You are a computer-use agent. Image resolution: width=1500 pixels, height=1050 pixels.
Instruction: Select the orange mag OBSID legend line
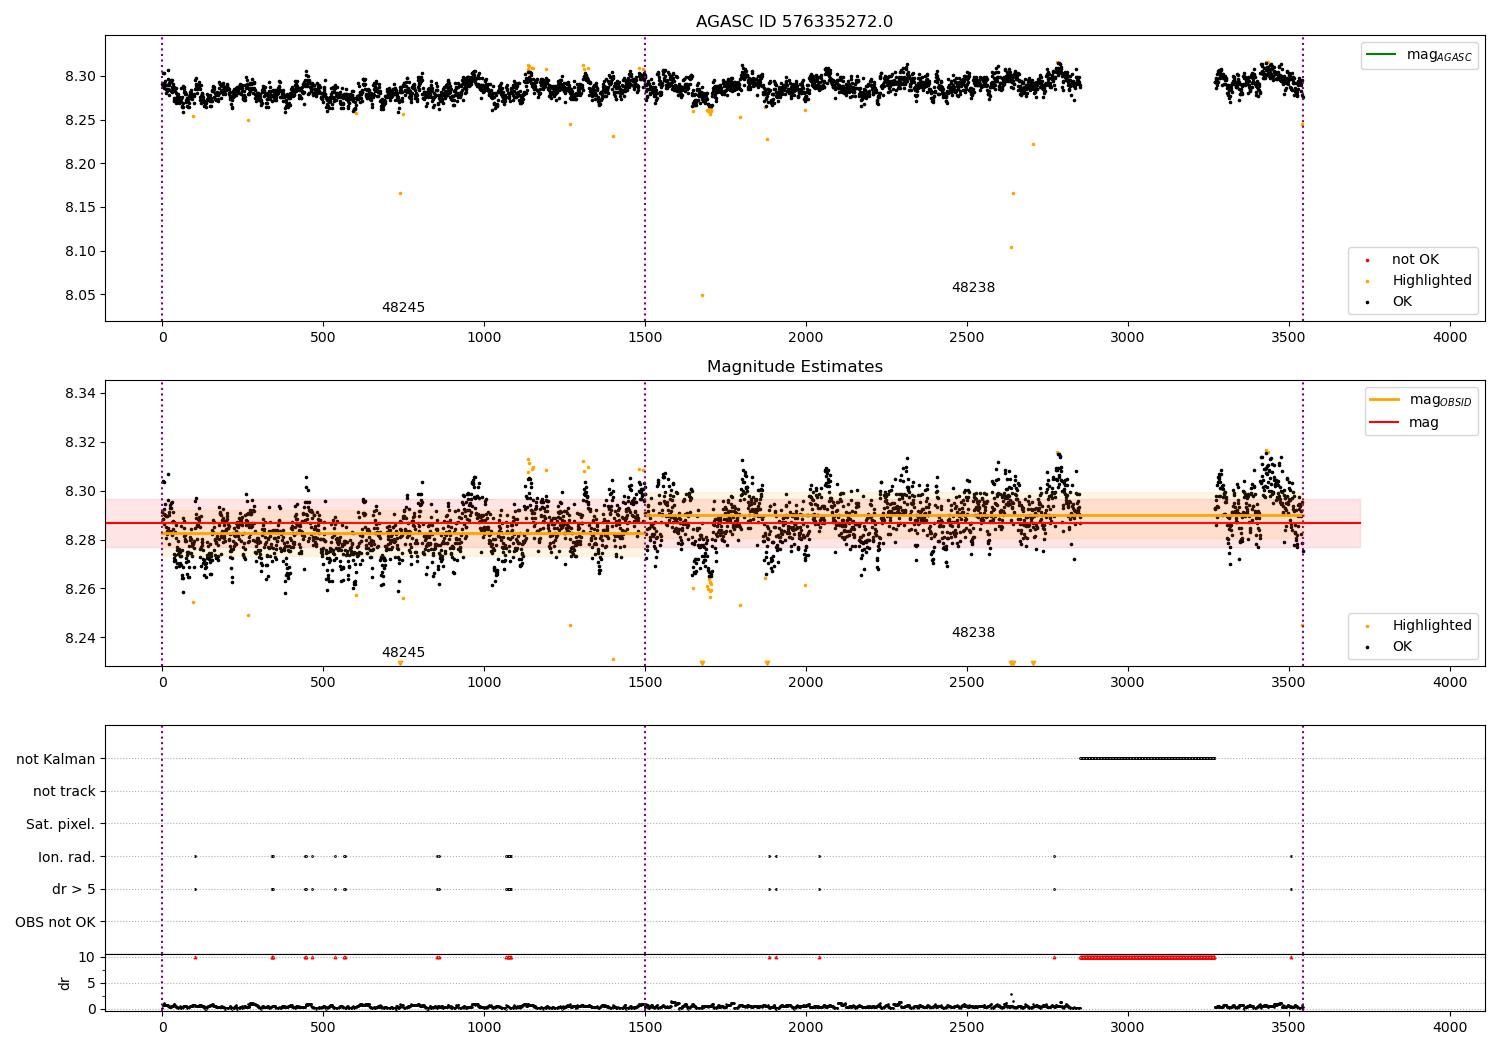click(x=1385, y=400)
